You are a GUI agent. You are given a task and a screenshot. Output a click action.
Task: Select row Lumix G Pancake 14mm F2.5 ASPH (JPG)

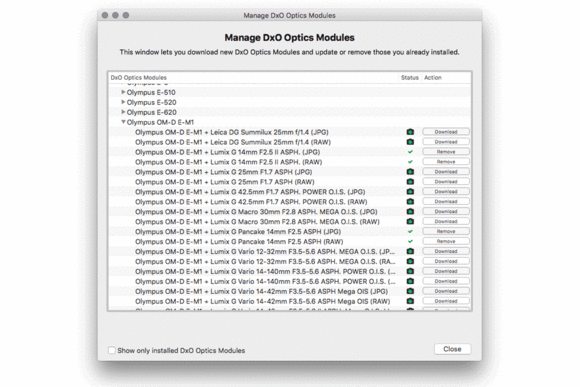click(290, 232)
